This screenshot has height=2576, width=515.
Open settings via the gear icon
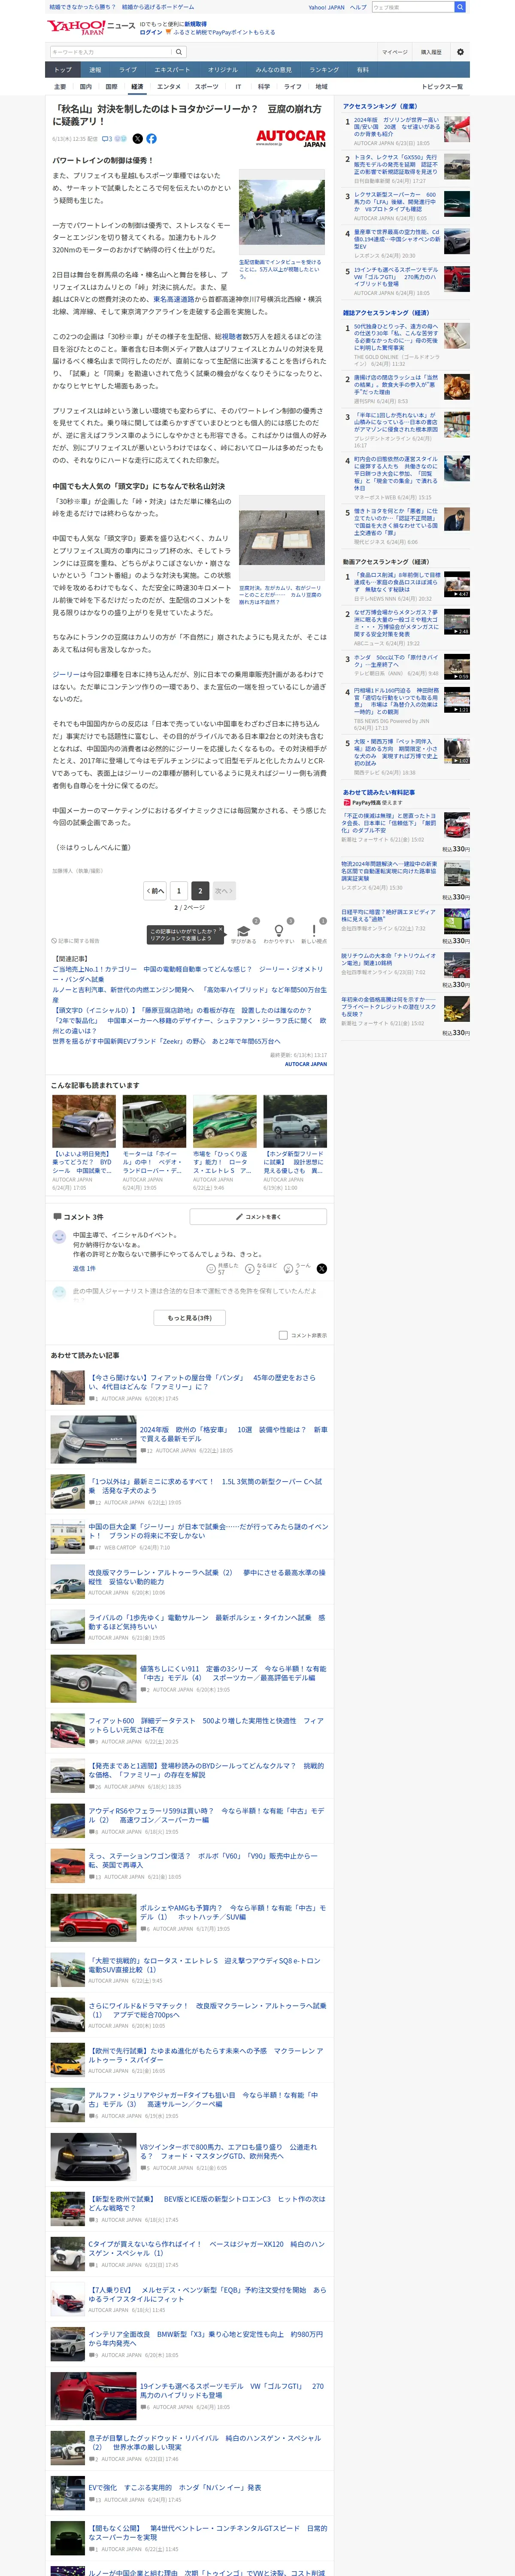(460, 52)
